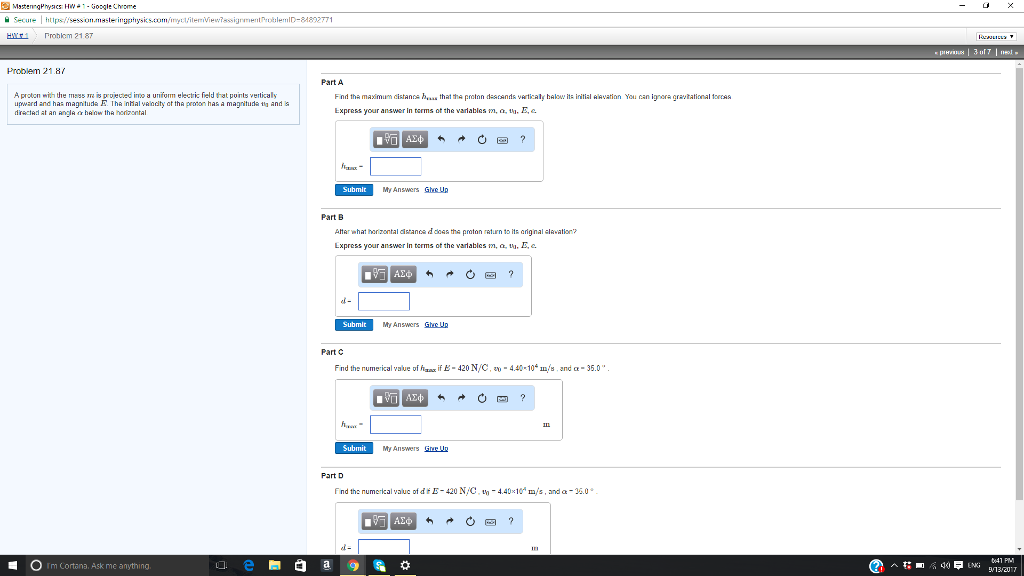Image resolution: width=1024 pixels, height=576 pixels.
Task: Open Amazon app from taskbar
Action: [327, 566]
